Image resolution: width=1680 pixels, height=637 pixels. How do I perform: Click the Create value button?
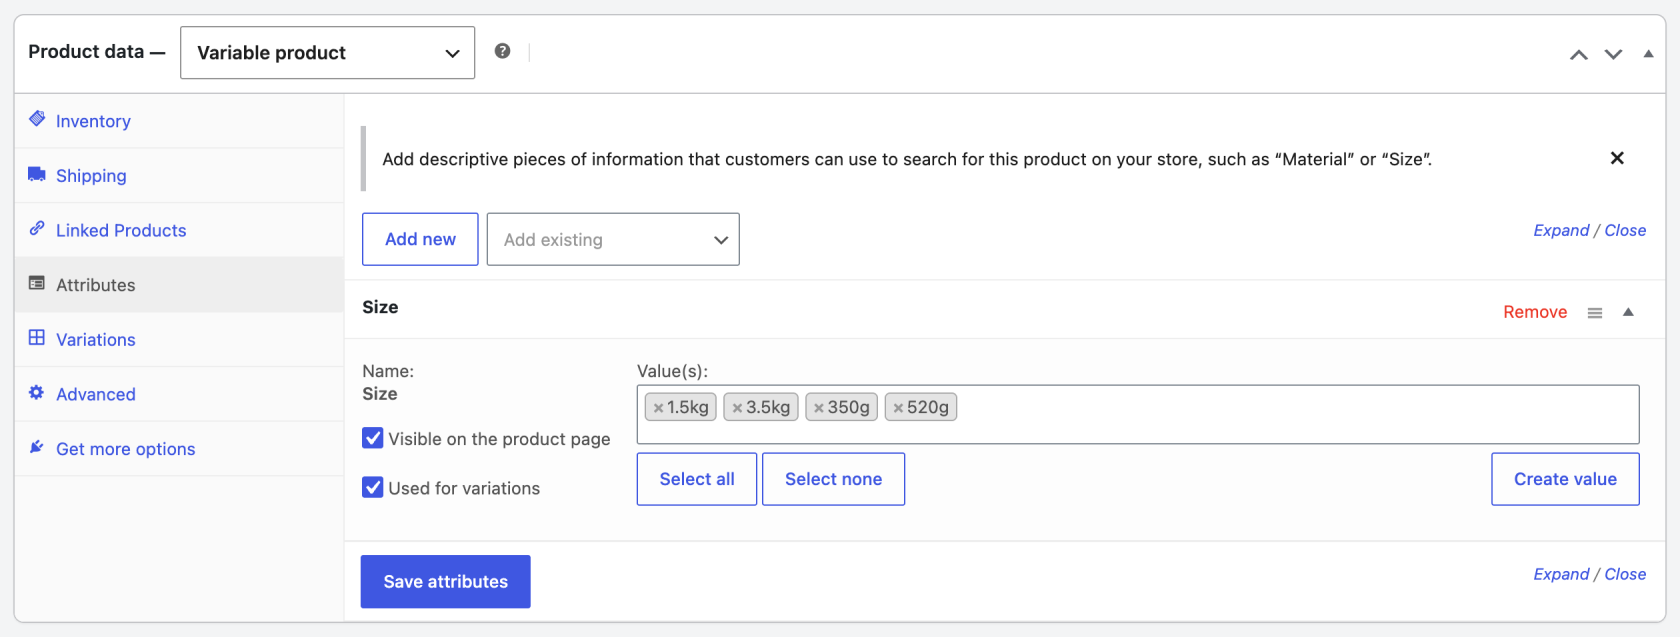(1565, 479)
